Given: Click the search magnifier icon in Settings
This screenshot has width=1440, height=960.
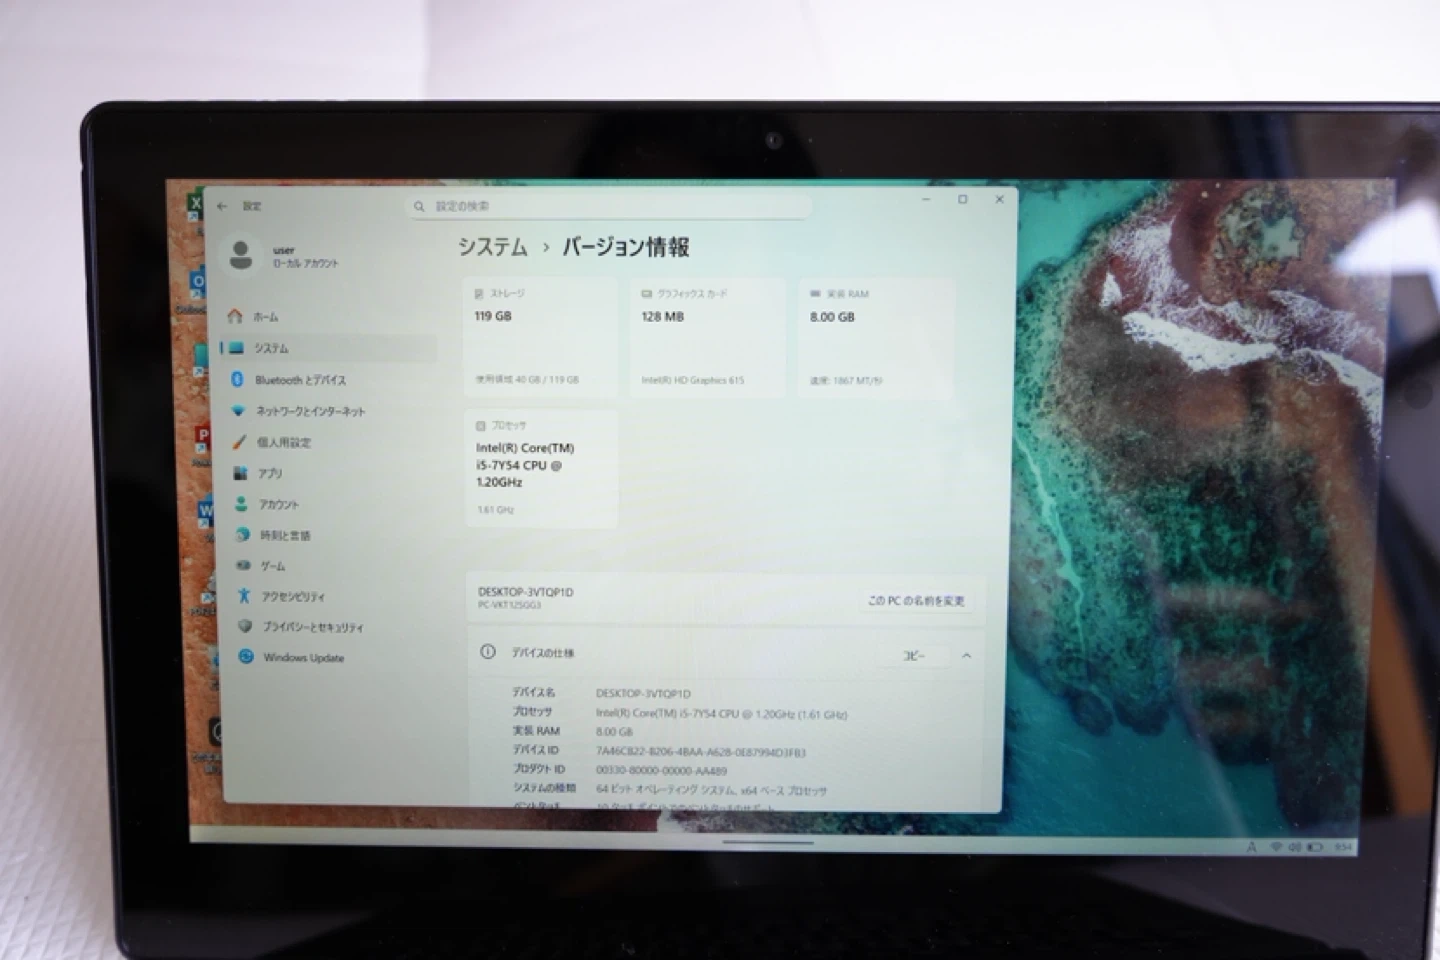Looking at the screenshot, I should point(419,206).
